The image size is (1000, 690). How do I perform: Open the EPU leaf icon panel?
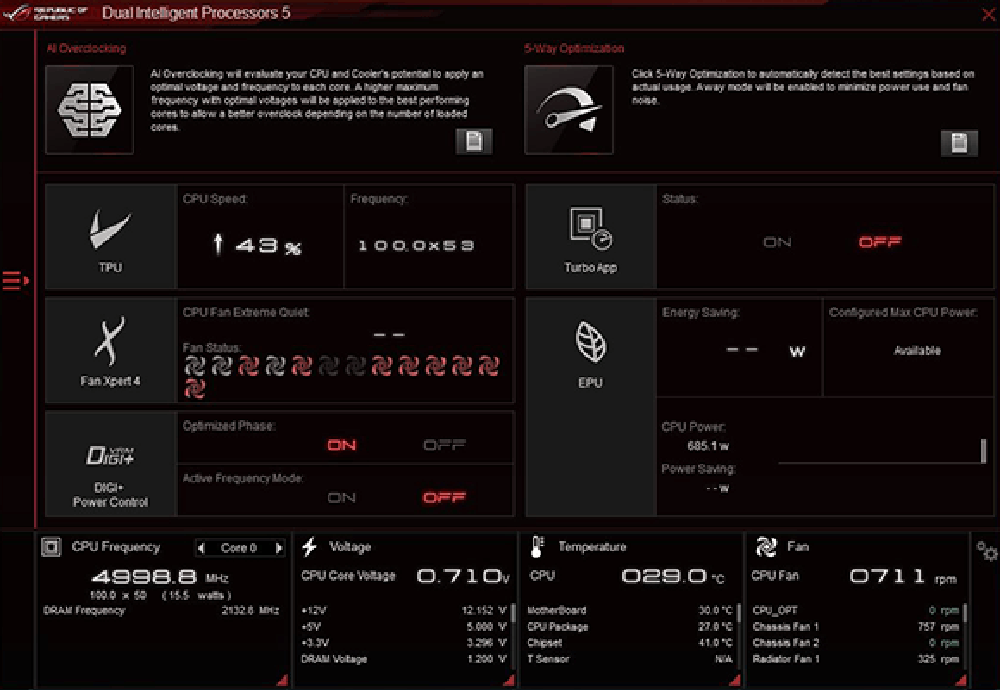pyautogui.click(x=590, y=349)
